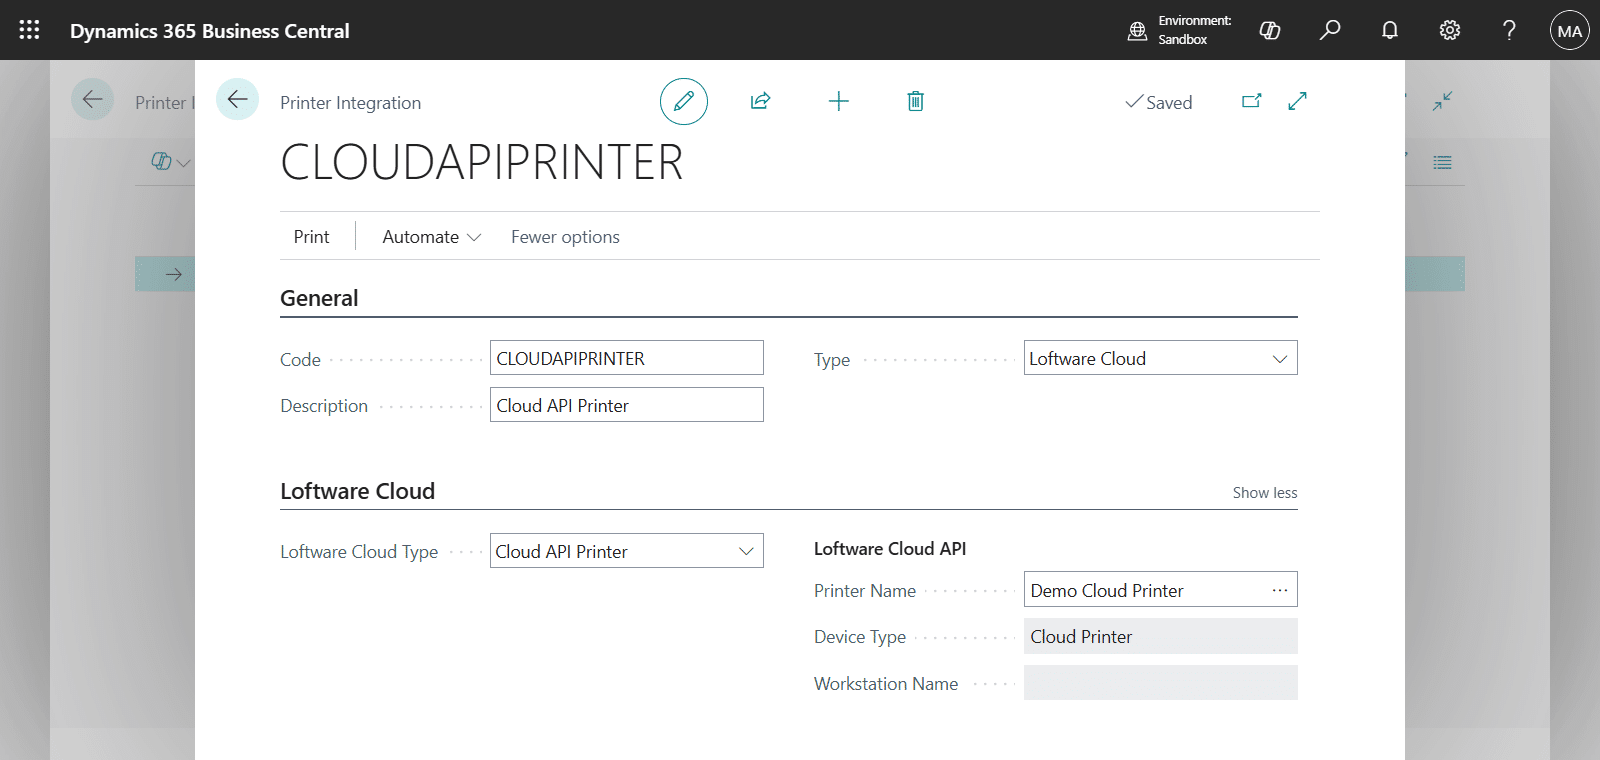Share this printer record
This screenshot has width=1600, height=760.
(x=761, y=101)
